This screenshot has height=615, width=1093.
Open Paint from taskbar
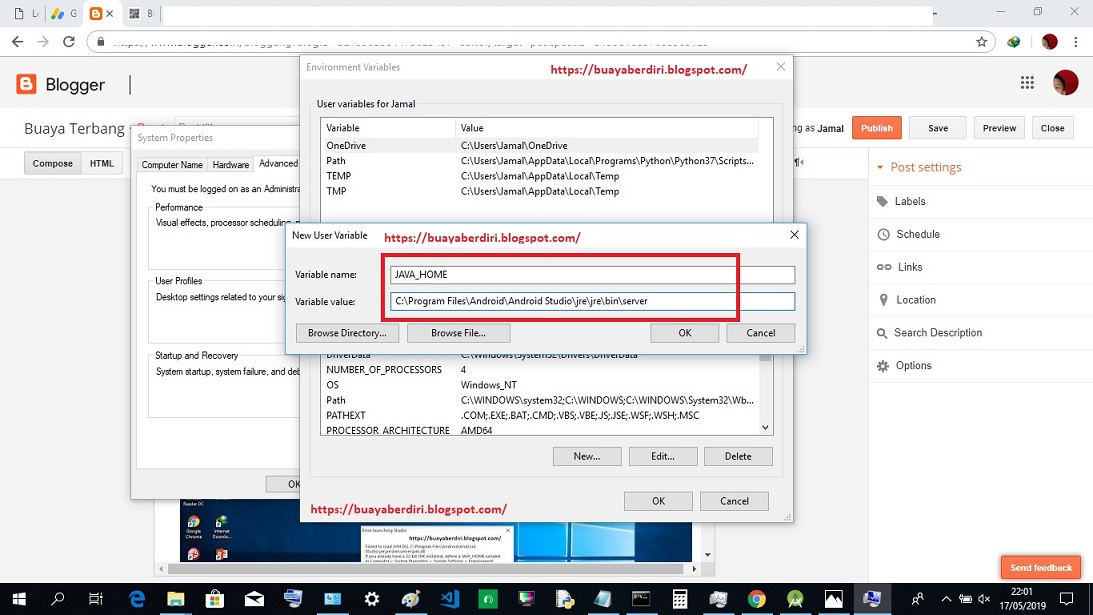click(411, 598)
